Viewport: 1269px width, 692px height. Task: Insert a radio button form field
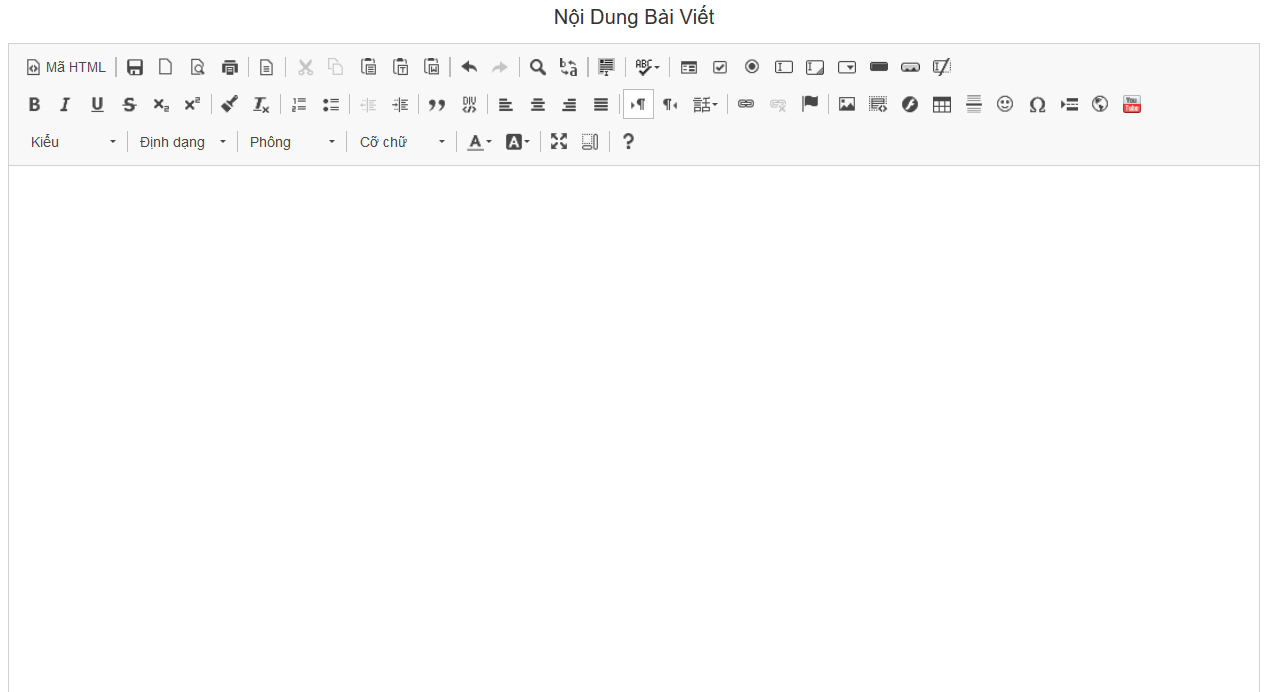[x=752, y=67]
